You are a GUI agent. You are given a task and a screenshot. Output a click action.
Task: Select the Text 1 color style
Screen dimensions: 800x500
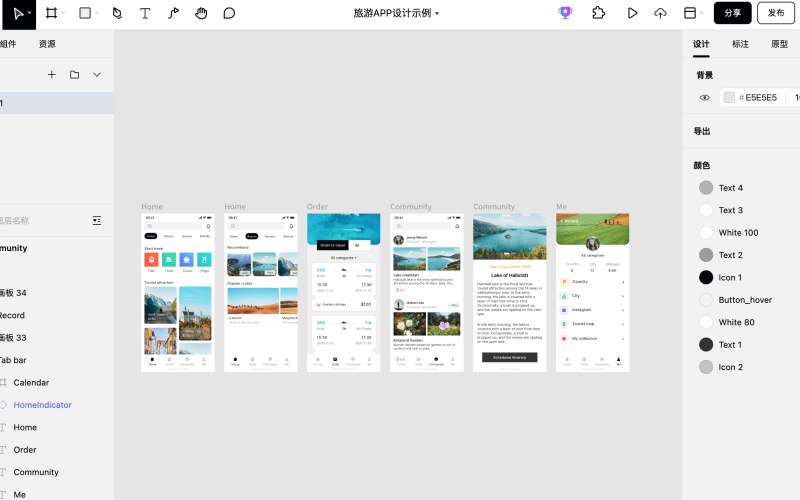pyautogui.click(x=730, y=344)
